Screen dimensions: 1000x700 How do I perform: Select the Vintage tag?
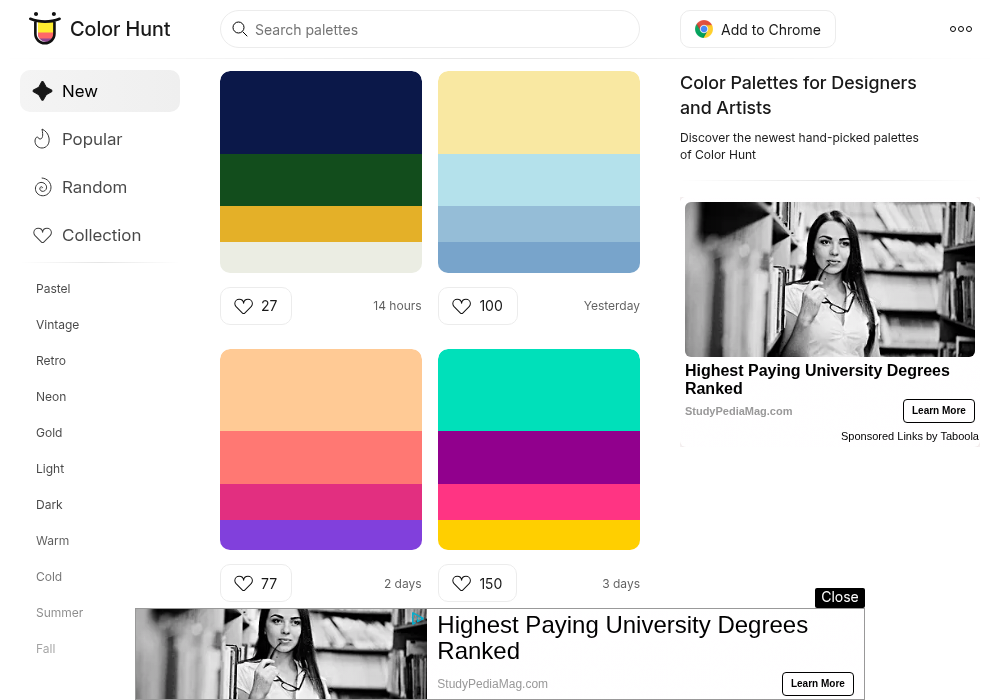57,324
